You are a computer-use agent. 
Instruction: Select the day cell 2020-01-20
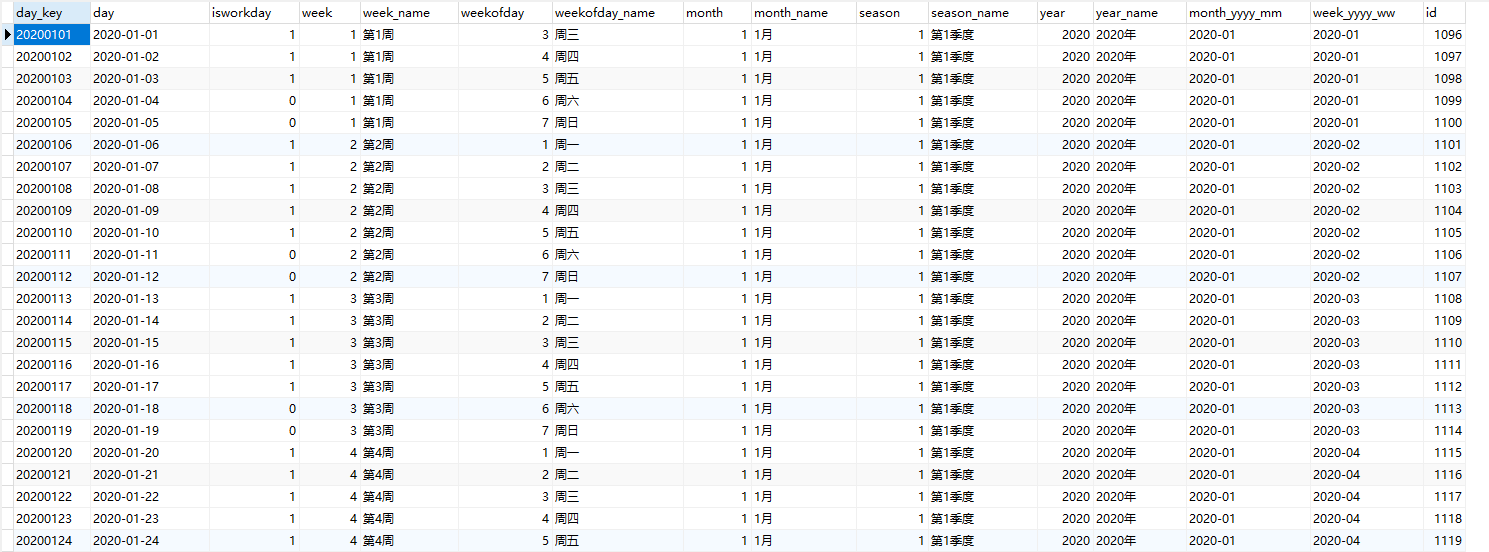click(x=150, y=453)
